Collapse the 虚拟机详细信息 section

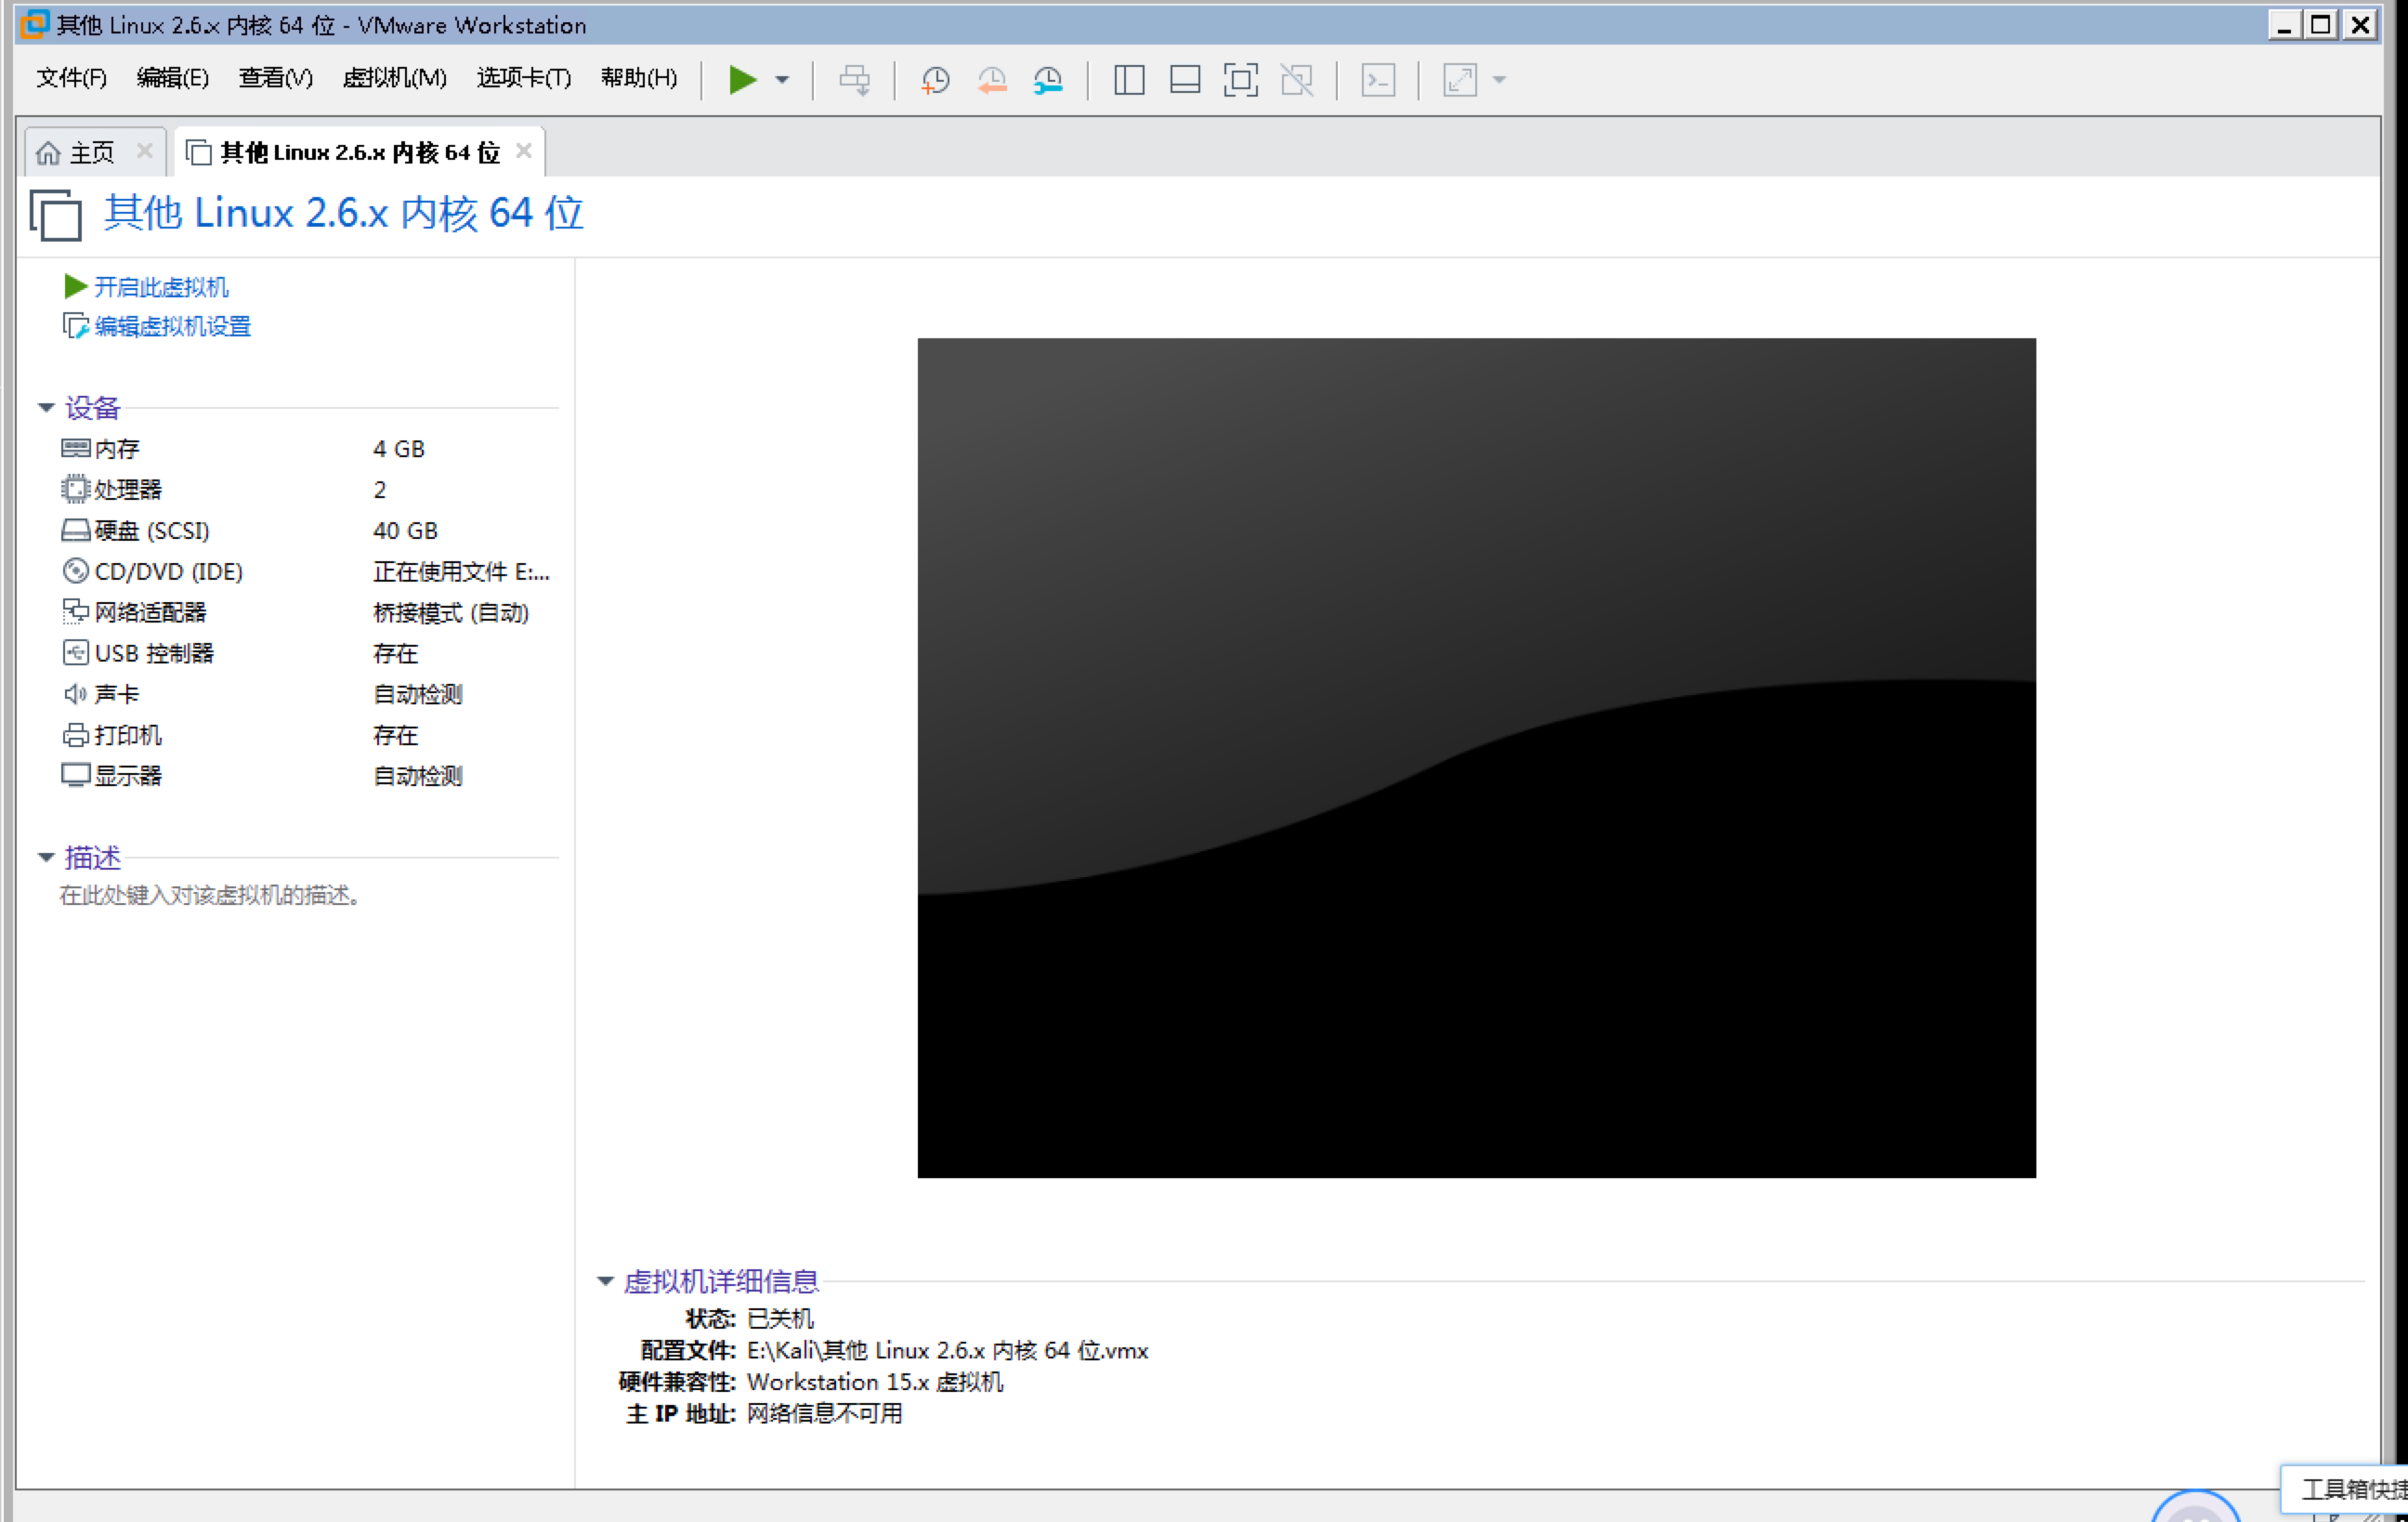605,1281
